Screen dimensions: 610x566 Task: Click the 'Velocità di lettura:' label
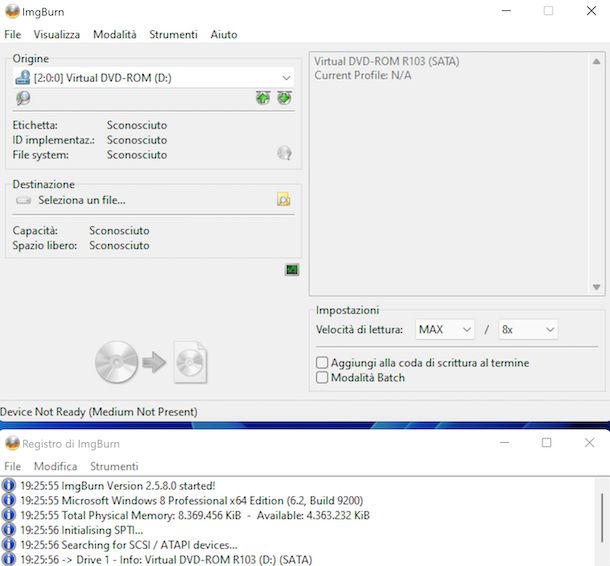[359, 330]
